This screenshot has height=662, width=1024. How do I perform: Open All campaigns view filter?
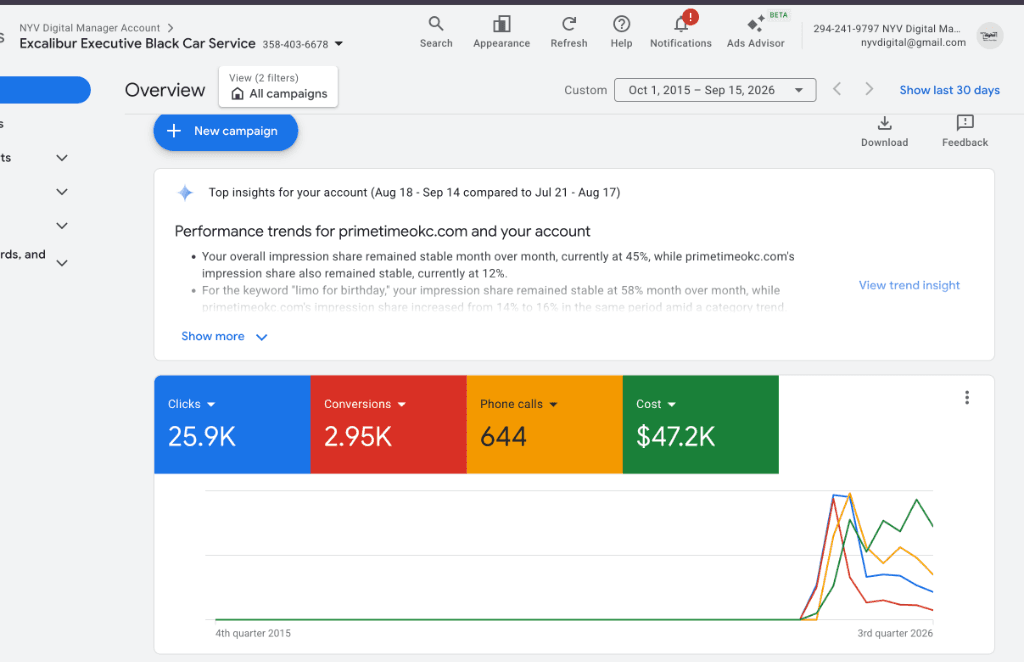click(x=278, y=86)
